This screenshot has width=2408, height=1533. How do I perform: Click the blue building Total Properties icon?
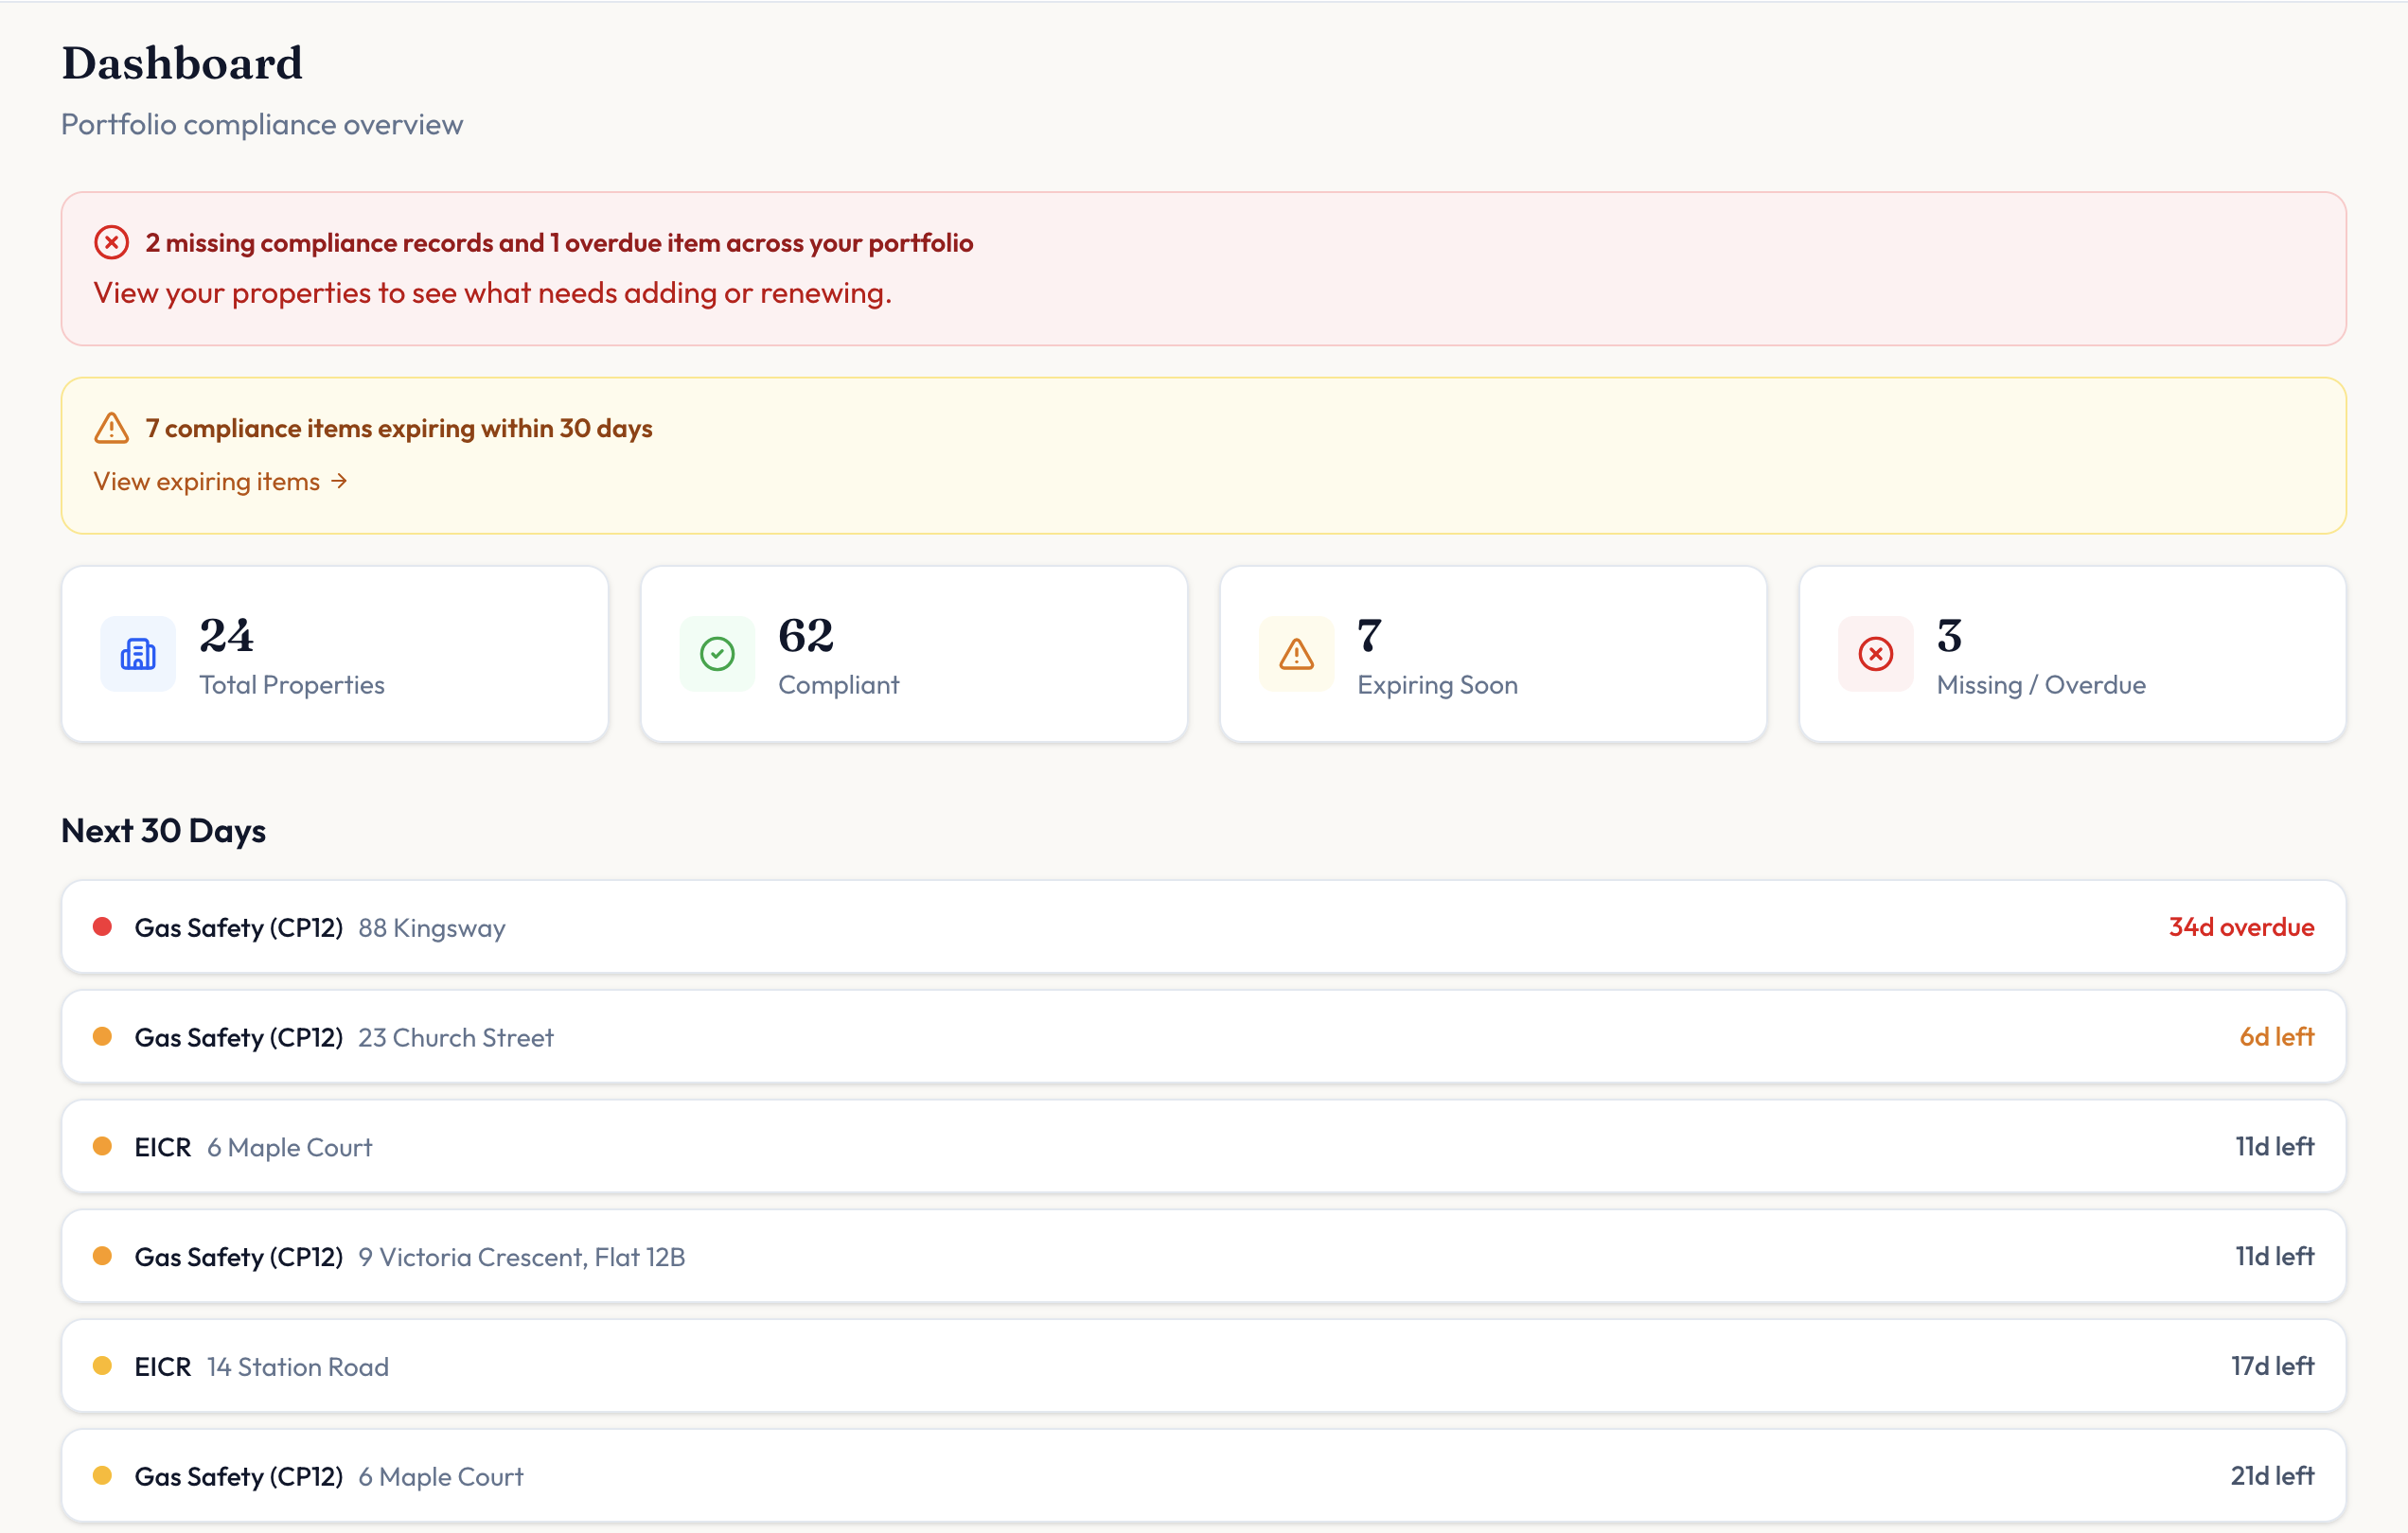click(x=138, y=654)
